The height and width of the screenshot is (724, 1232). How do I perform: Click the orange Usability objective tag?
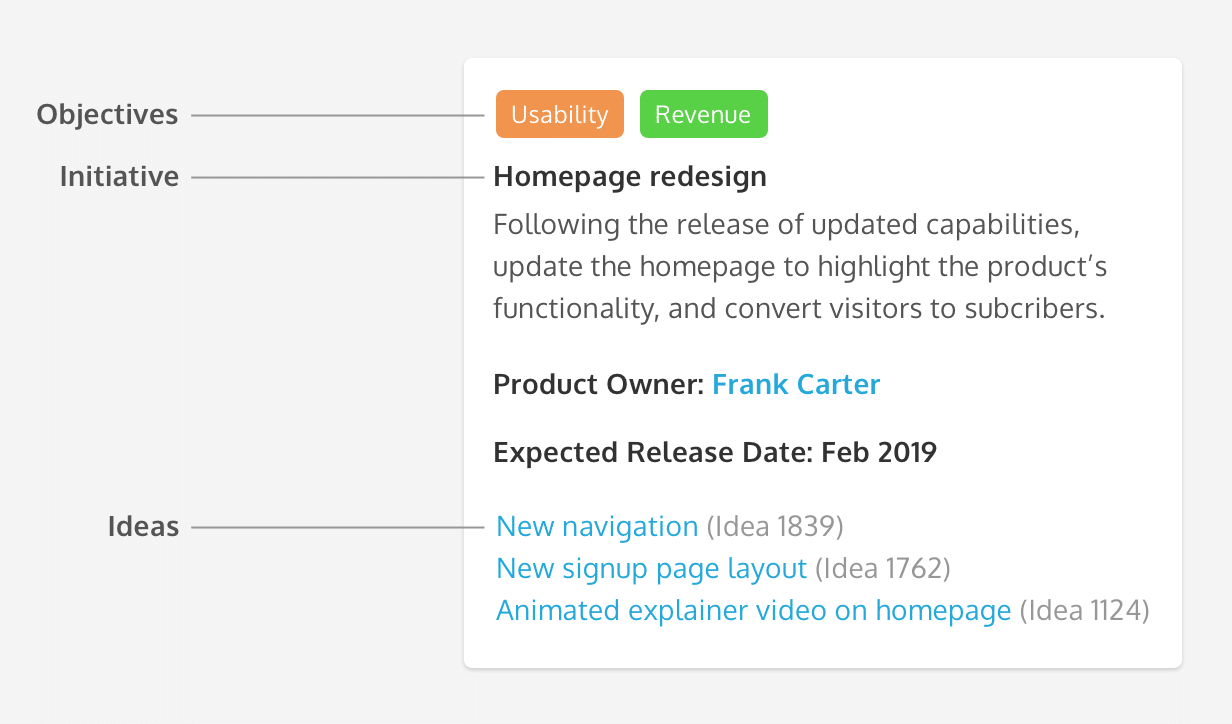560,114
